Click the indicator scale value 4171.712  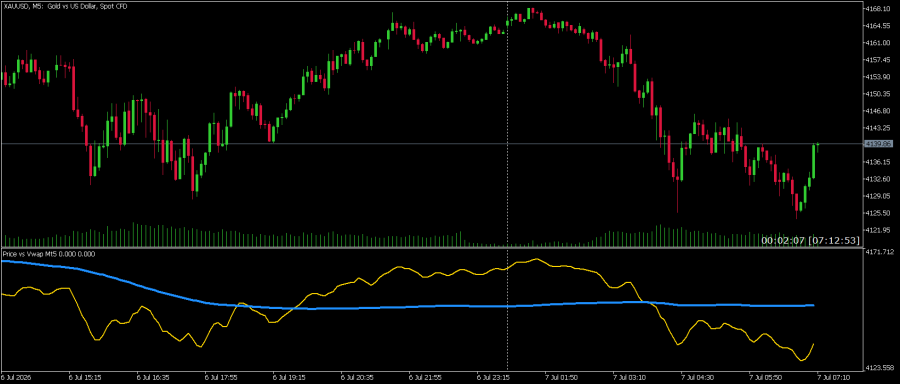(881, 252)
